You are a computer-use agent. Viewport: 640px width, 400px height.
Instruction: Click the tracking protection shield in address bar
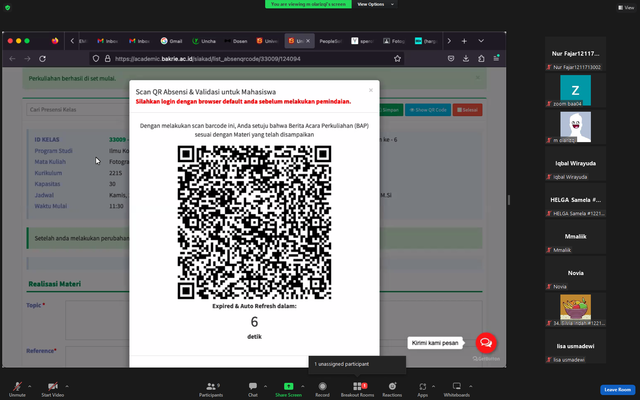click(96, 59)
